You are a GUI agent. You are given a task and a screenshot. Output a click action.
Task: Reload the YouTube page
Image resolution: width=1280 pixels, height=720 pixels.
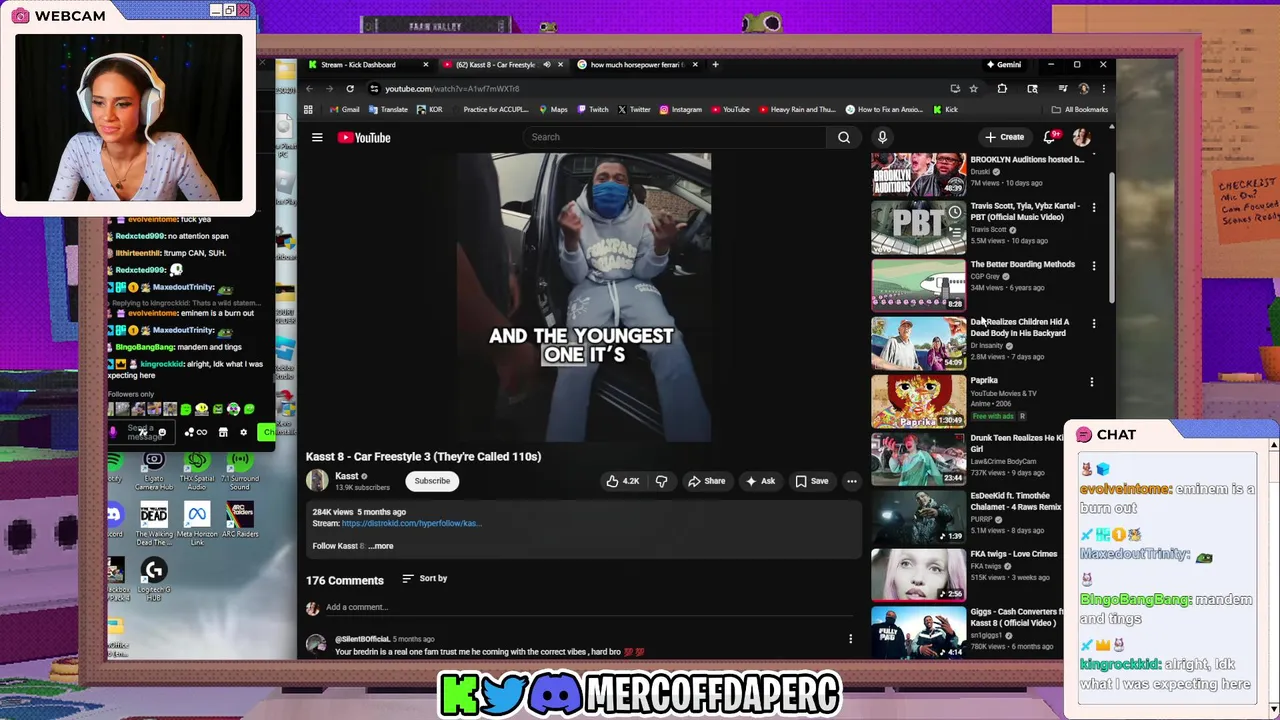coord(350,88)
